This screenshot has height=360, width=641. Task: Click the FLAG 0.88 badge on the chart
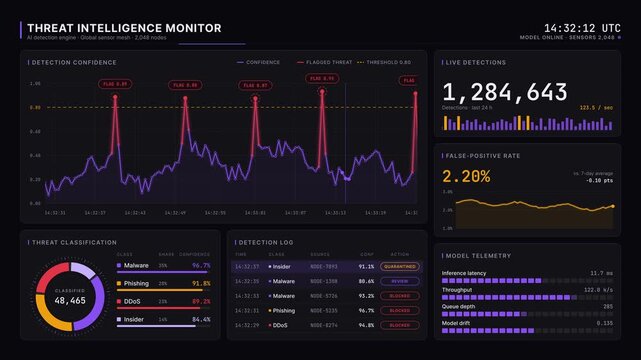point(185,85)
